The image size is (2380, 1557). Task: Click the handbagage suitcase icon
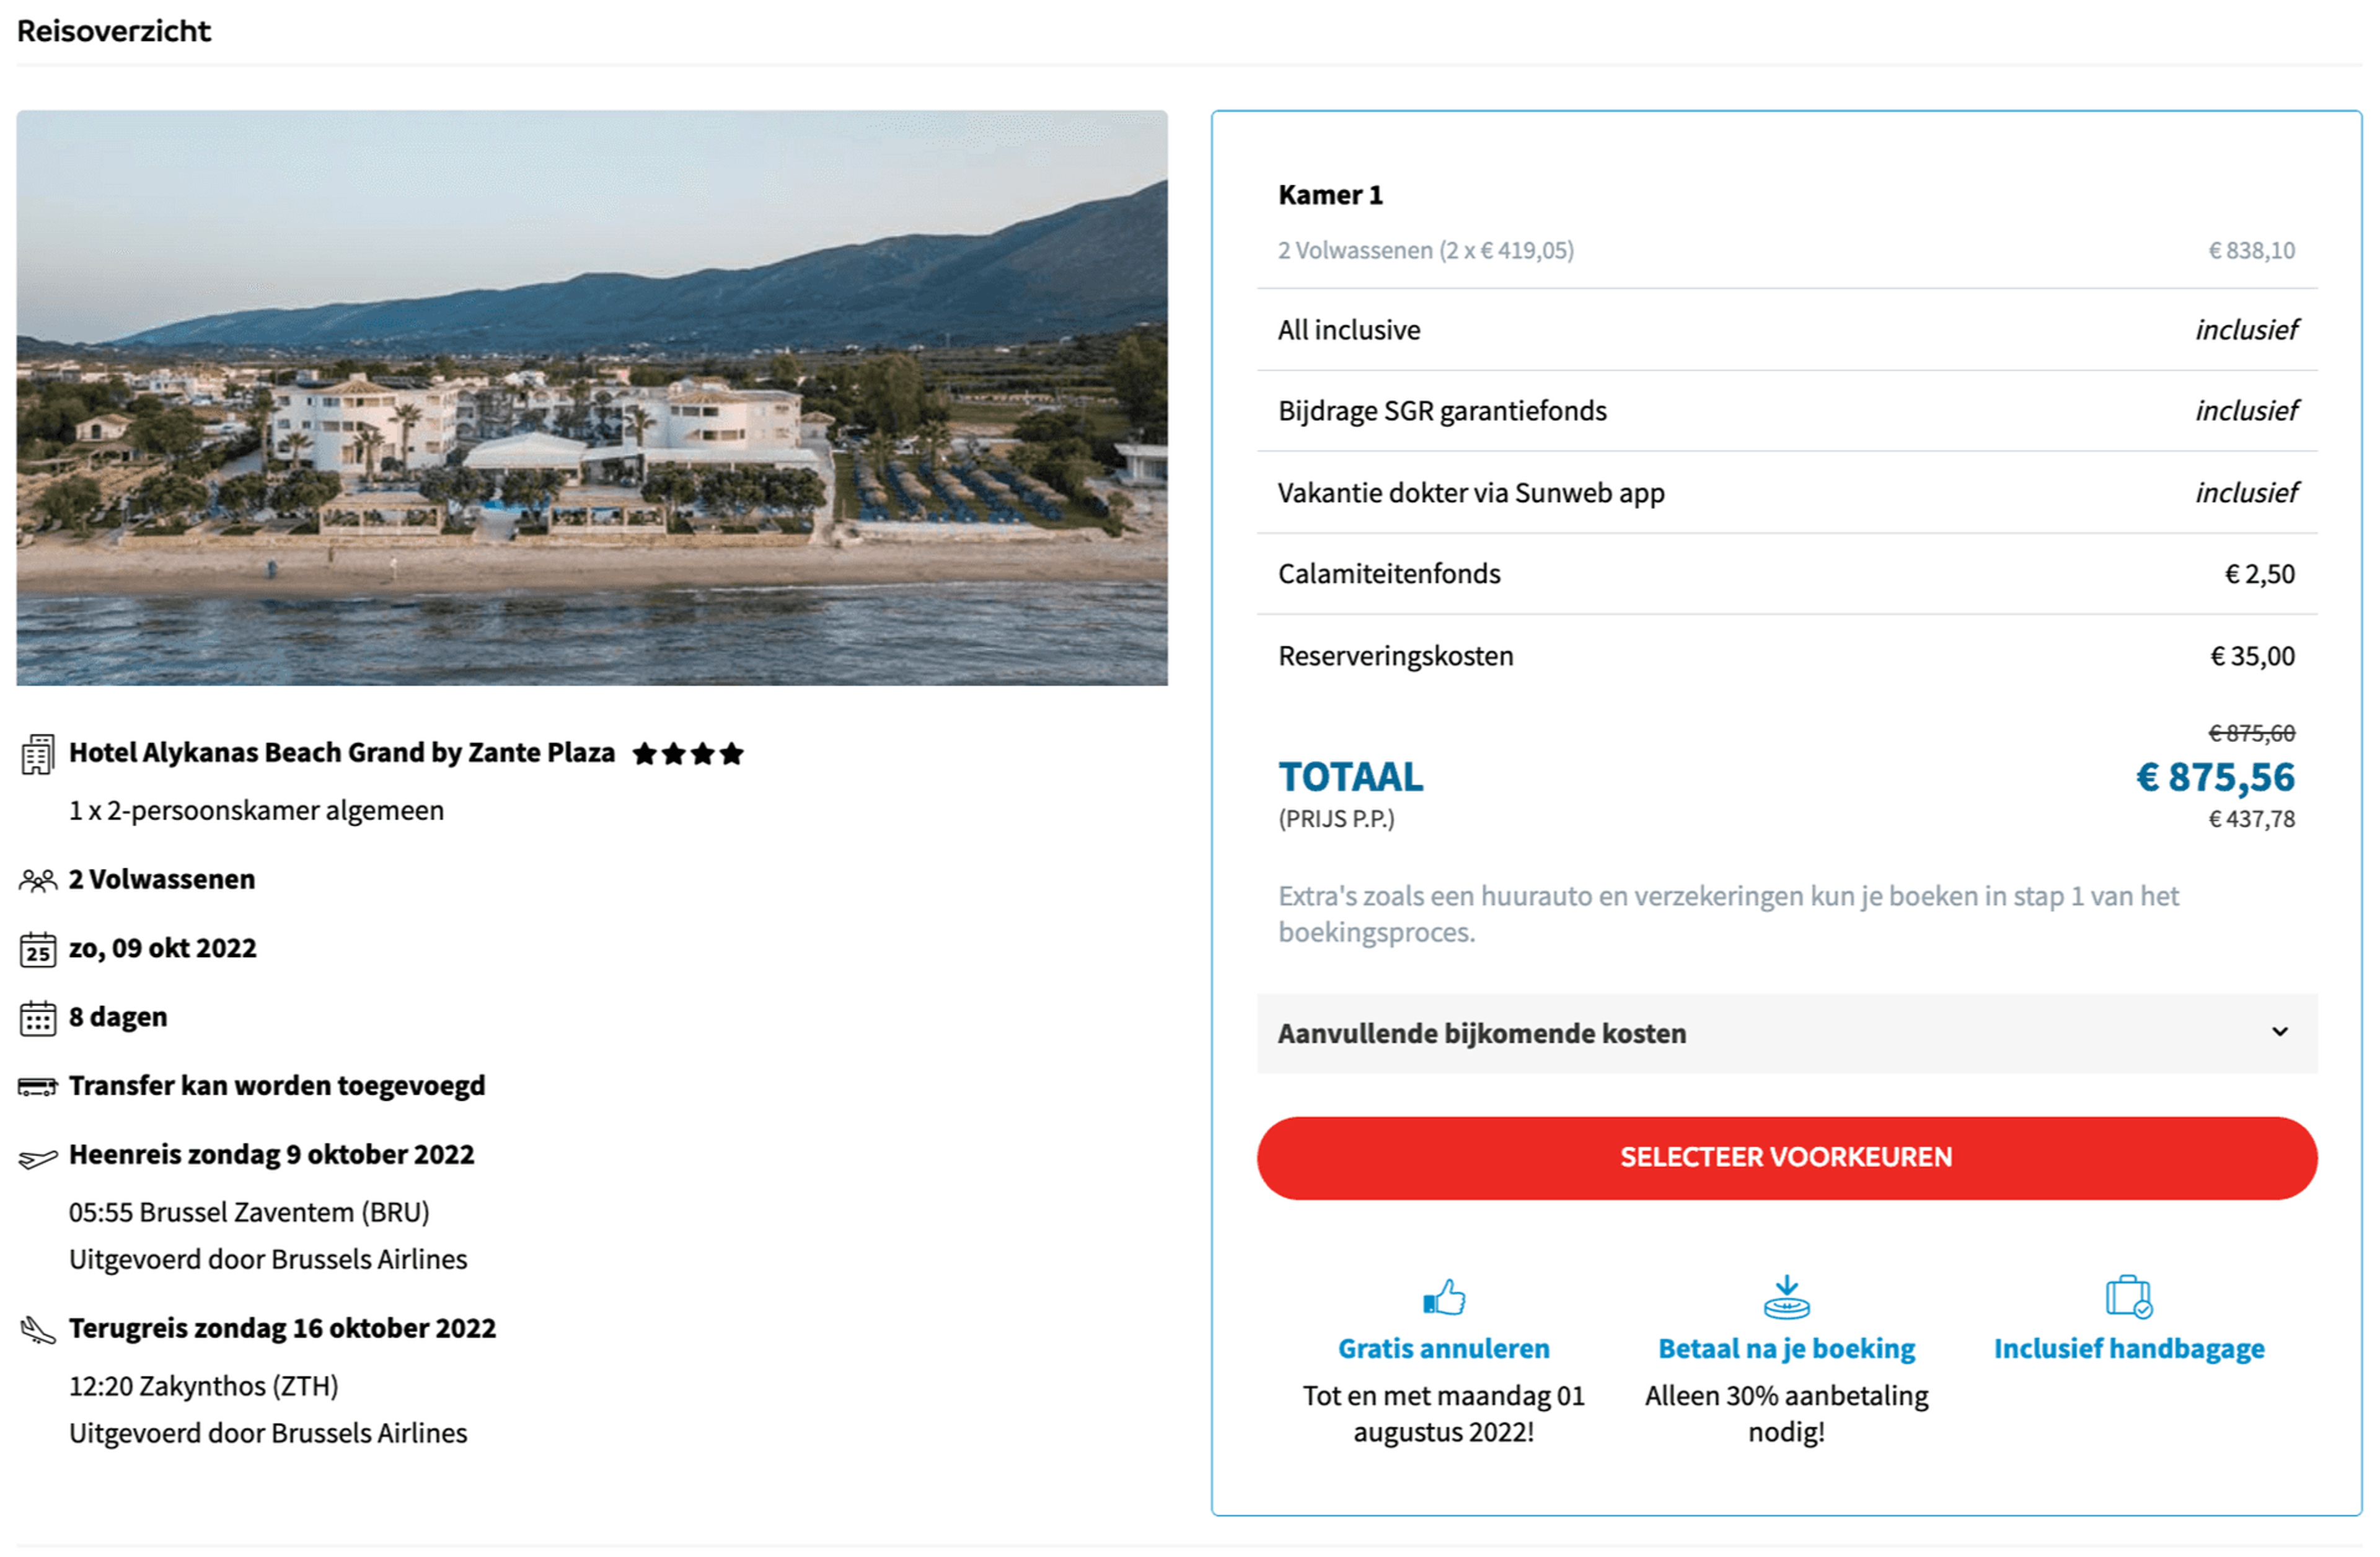coord(2128,1298)
